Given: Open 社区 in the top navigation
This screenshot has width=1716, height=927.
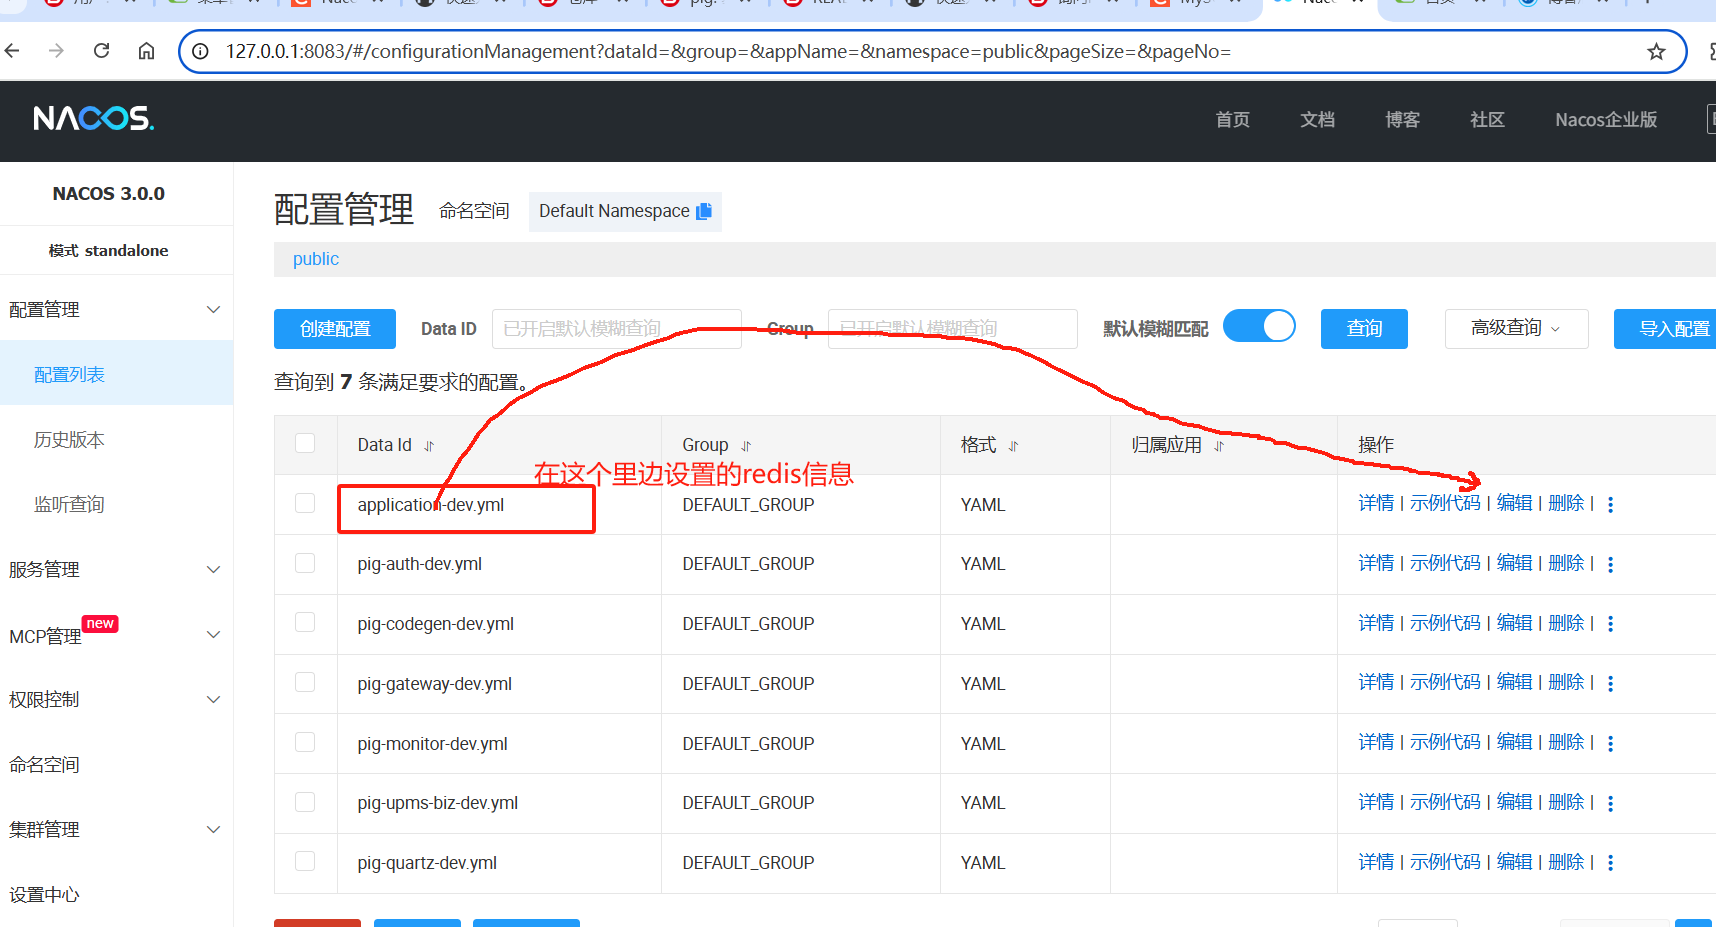Looking at the screenshot, I should coord(1487,120).
